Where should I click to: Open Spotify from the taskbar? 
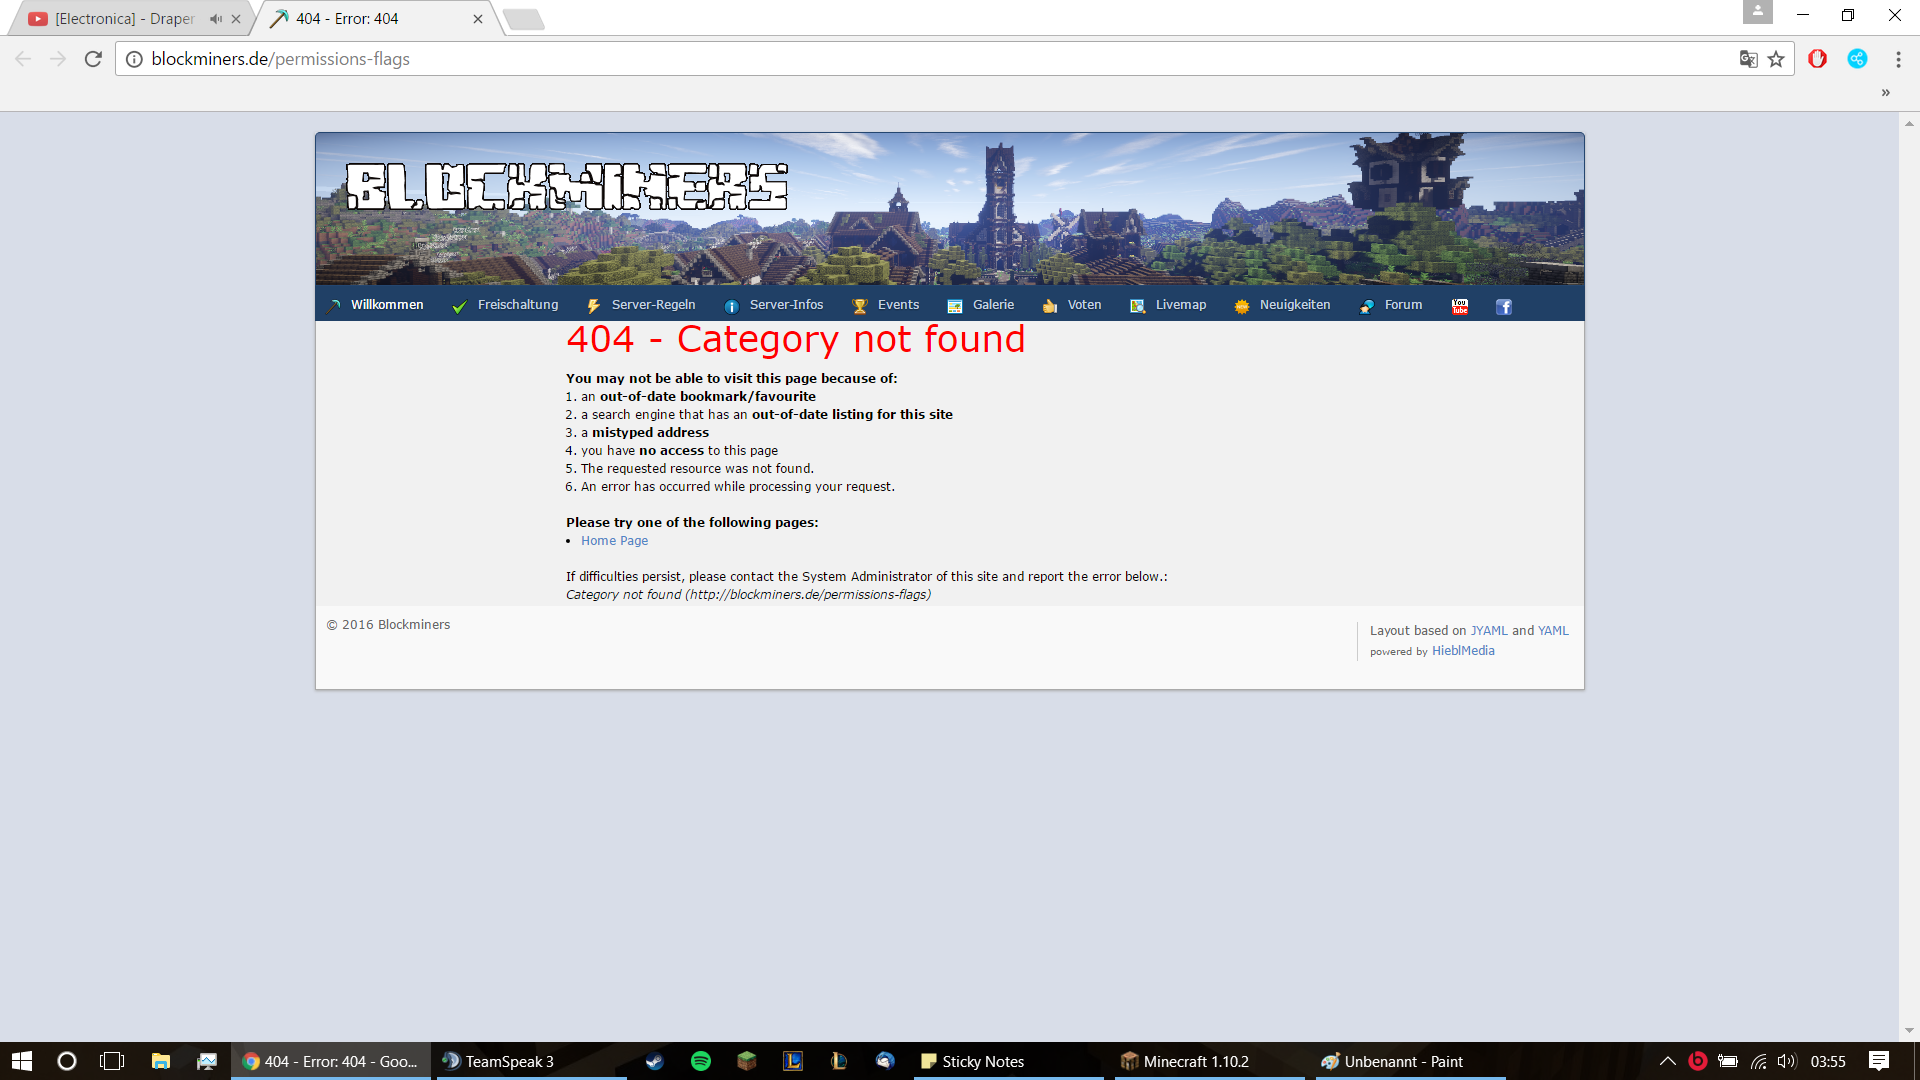(700, 1061)
